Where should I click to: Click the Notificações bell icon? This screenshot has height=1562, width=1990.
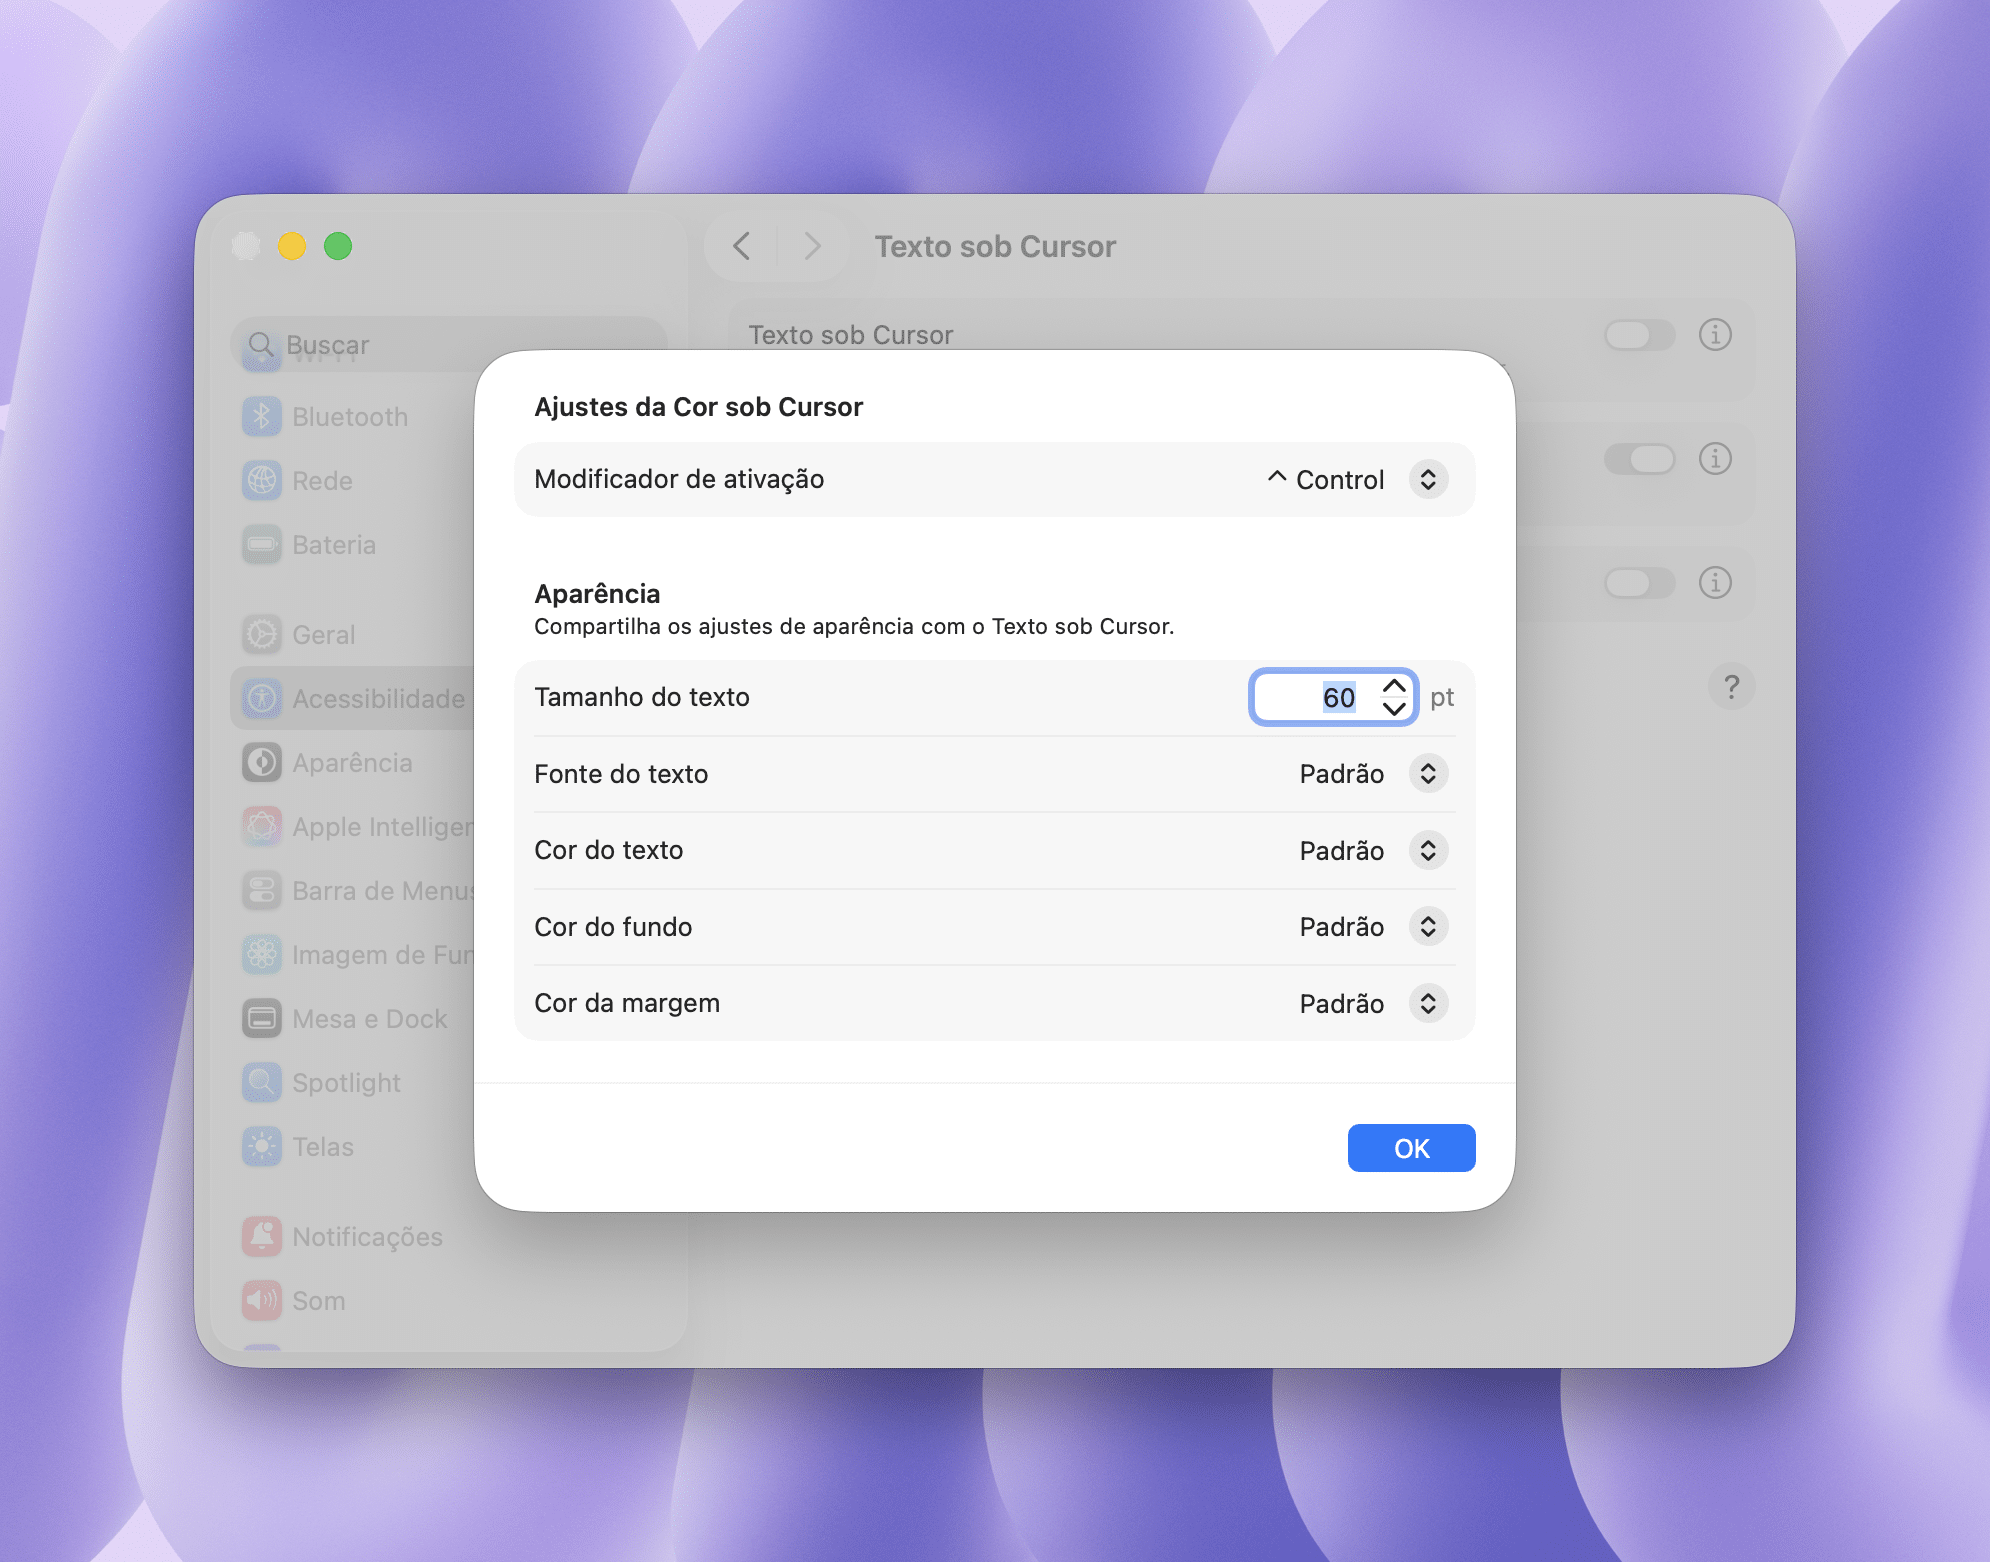[x=262, y=1237]
